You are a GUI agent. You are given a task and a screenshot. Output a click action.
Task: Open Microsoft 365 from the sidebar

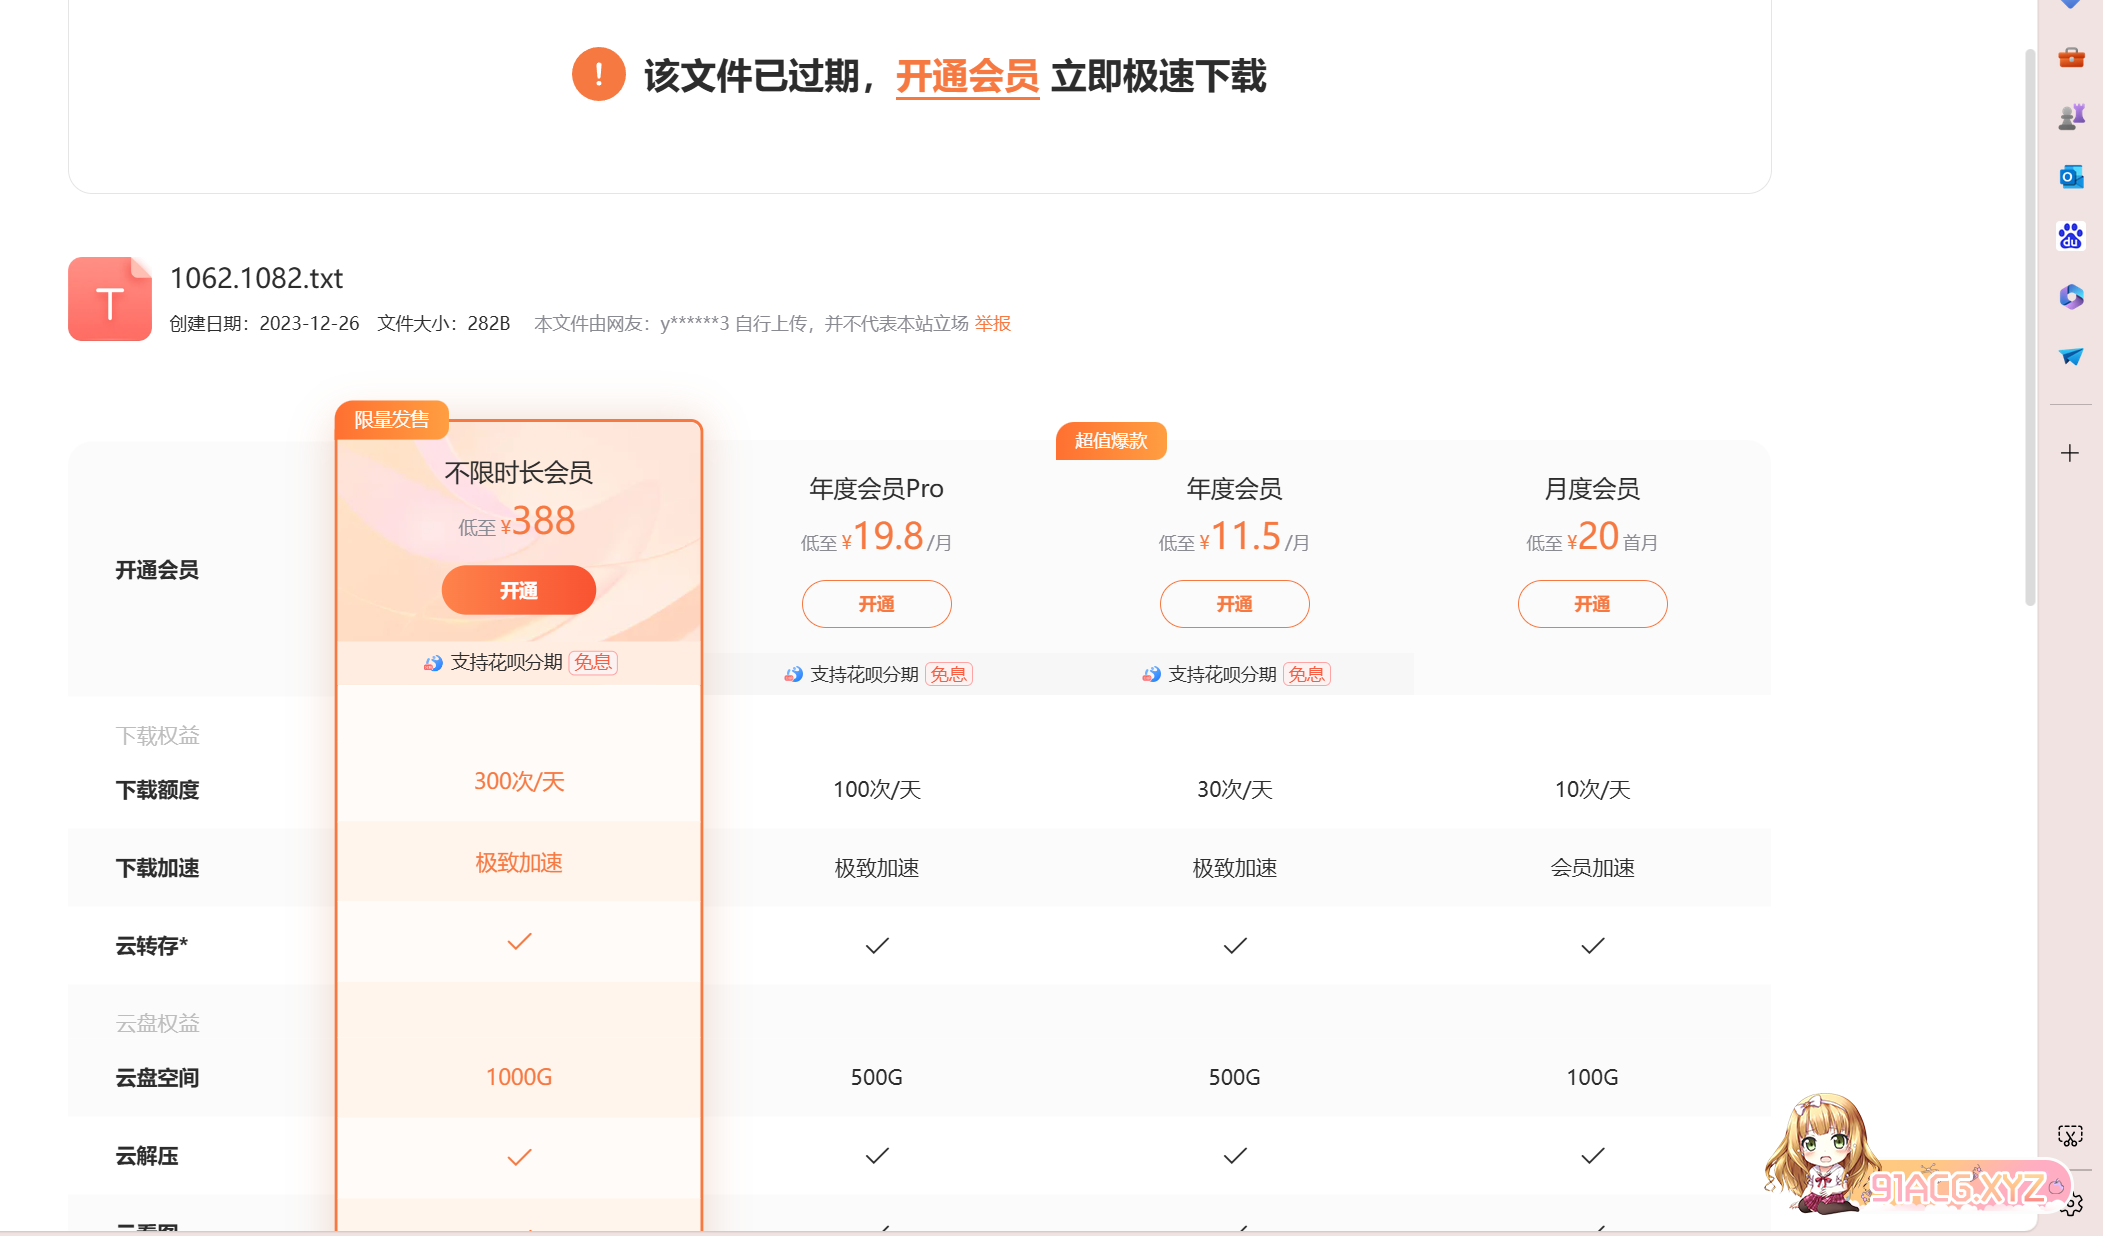pyautogui.click(x=2071, y=297)
